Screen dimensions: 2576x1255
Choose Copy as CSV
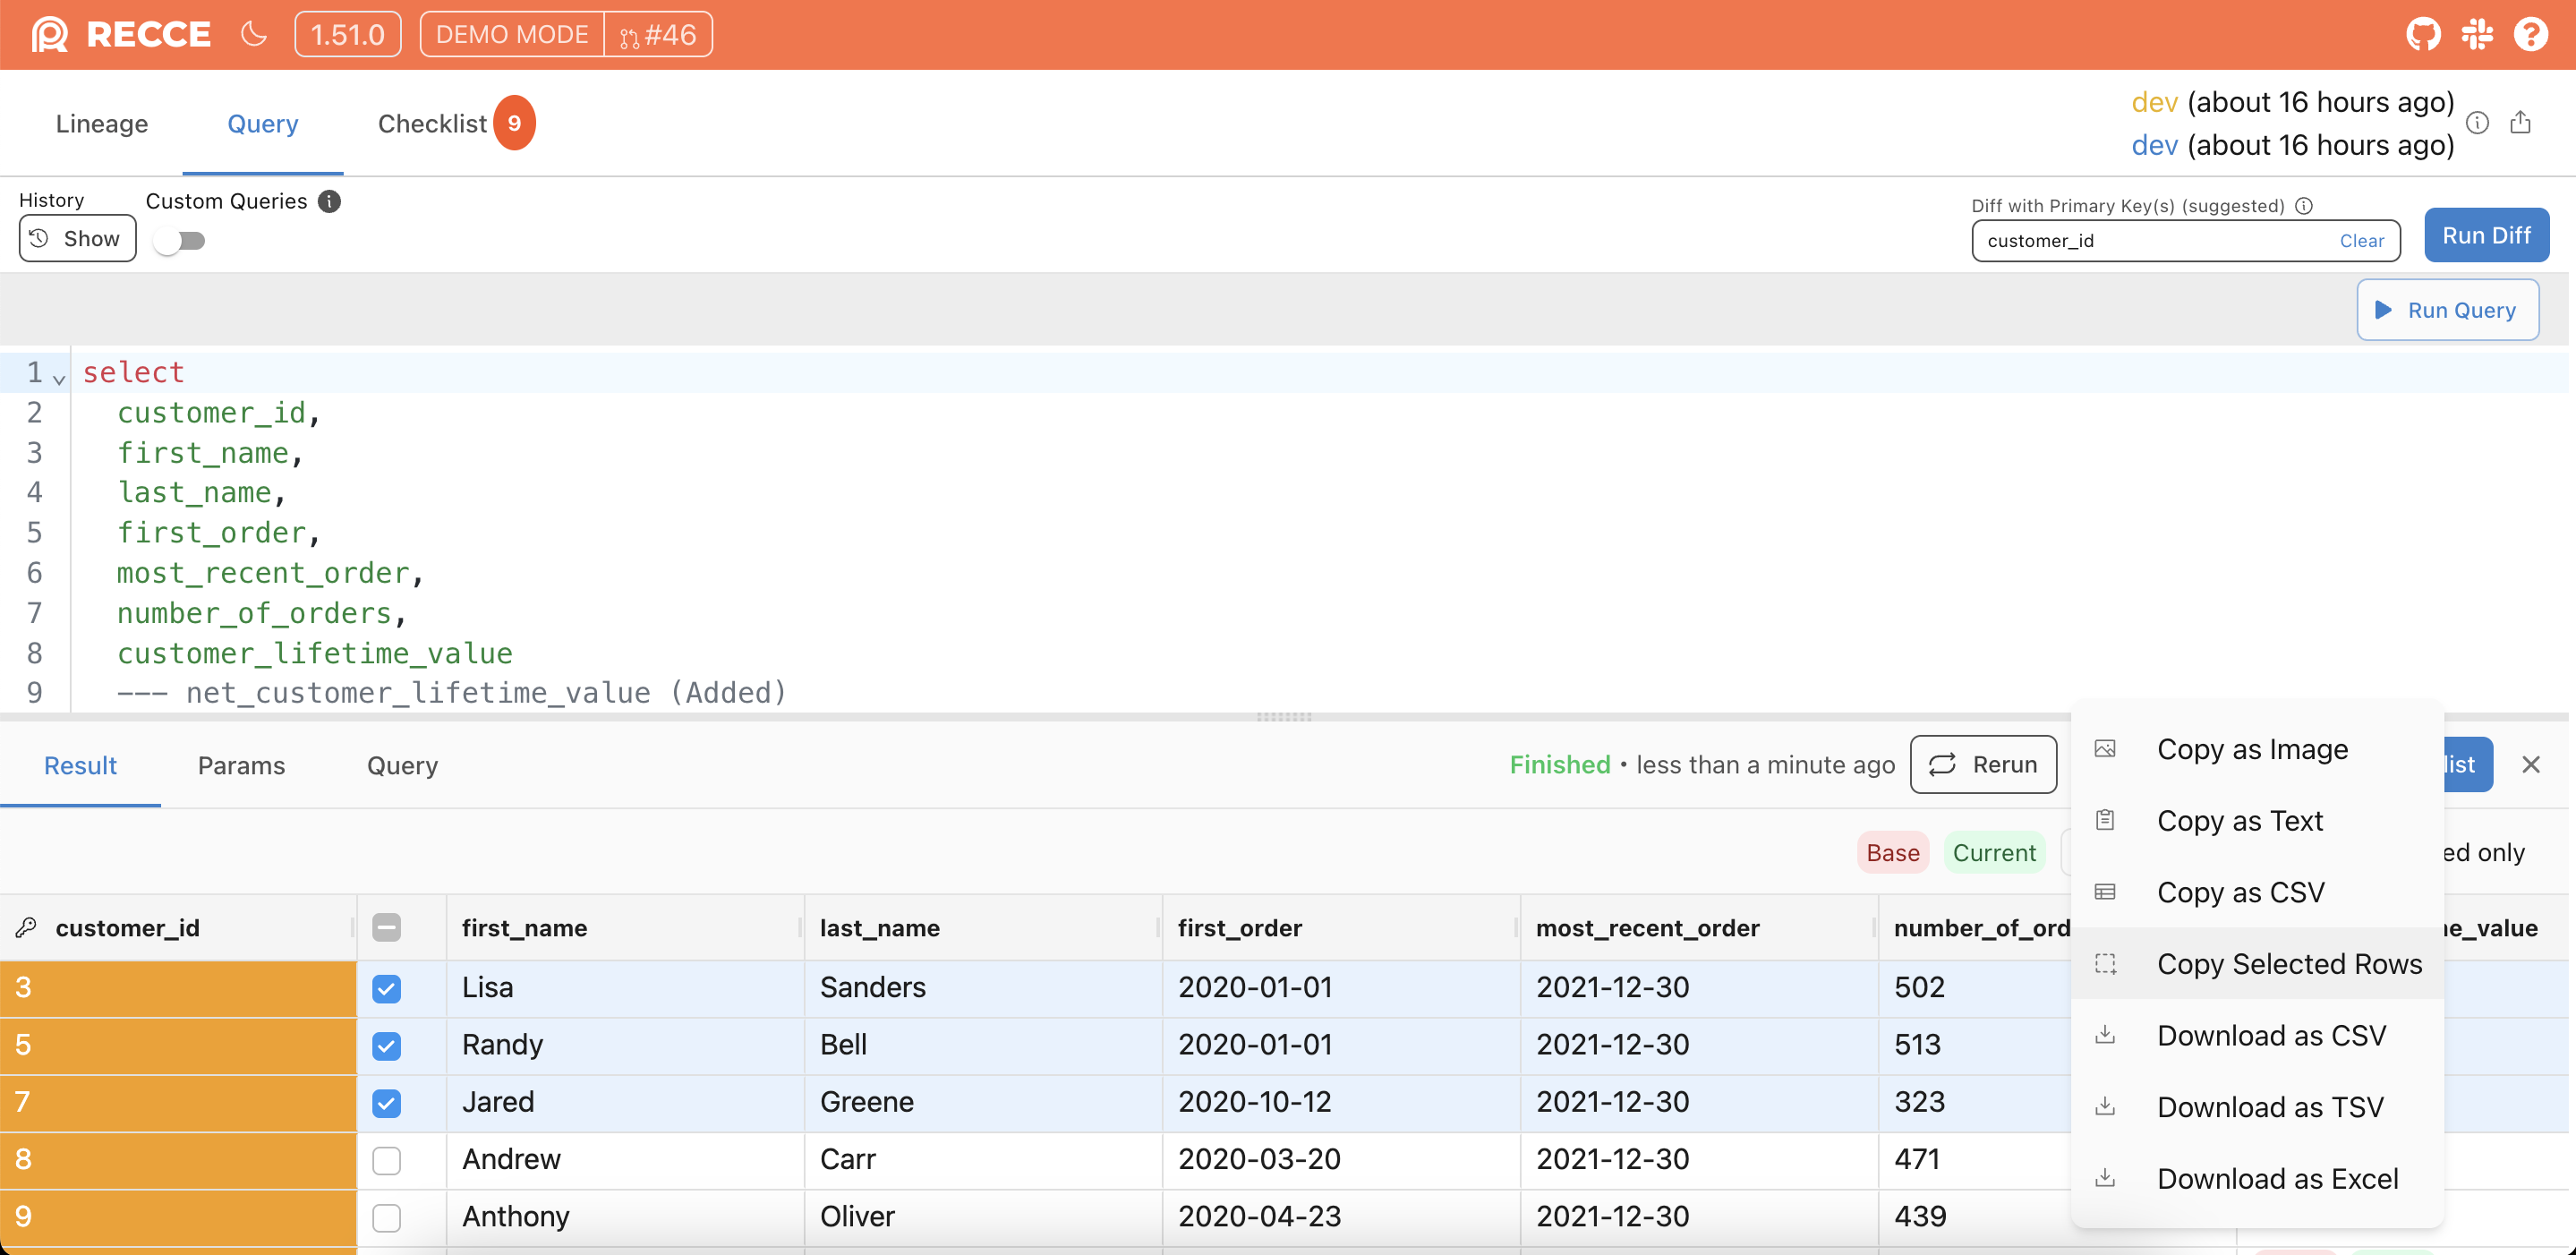[2257, 892]
